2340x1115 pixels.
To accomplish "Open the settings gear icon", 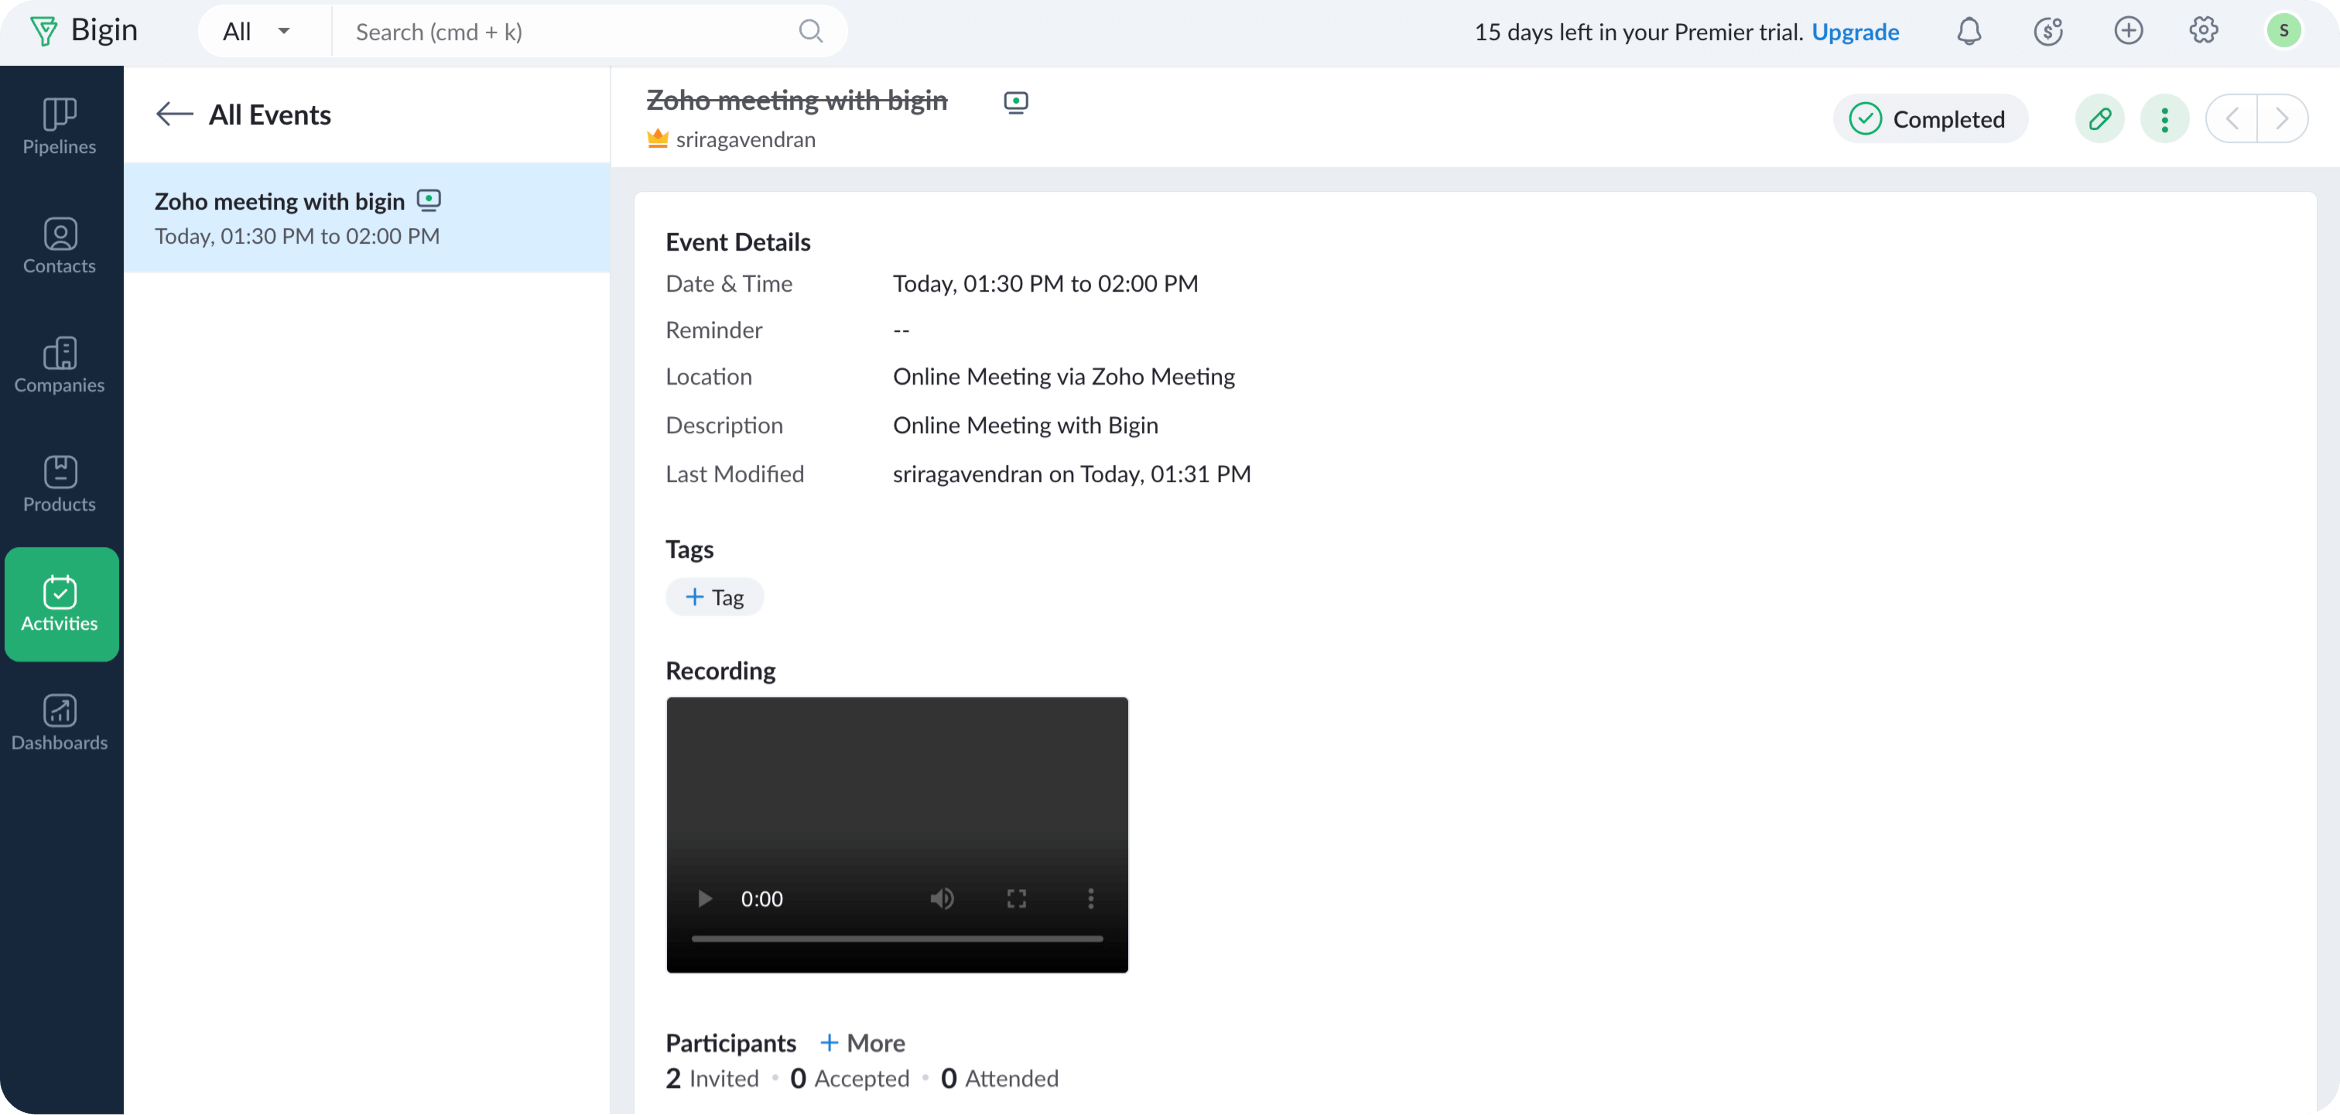I will tap(2203, 32).
